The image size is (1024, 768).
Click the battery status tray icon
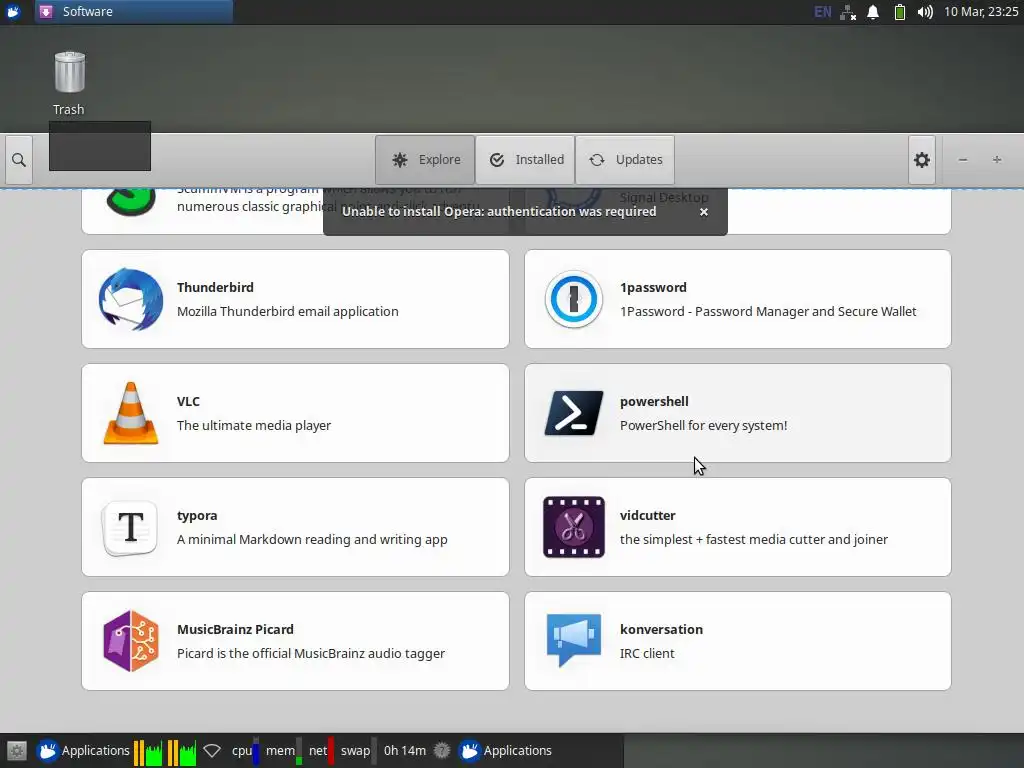[x=899, y=12]
